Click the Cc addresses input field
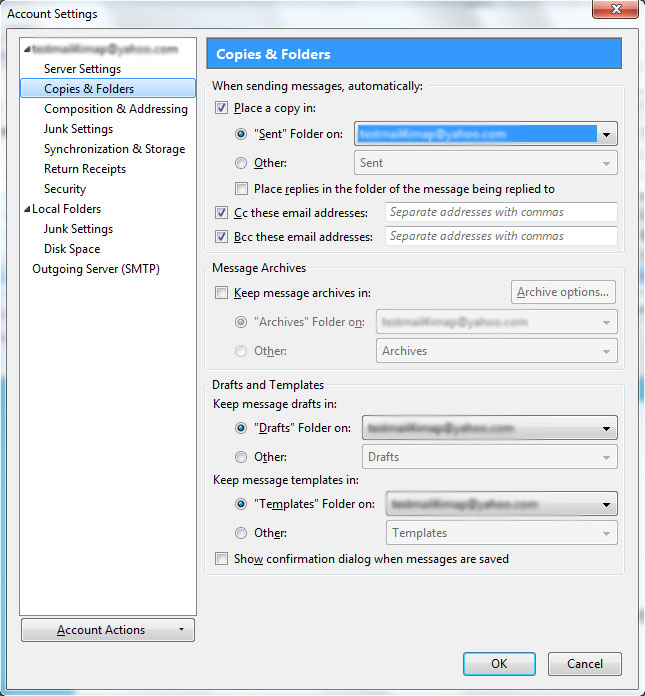The image size is (645, 696). point(501,212)
